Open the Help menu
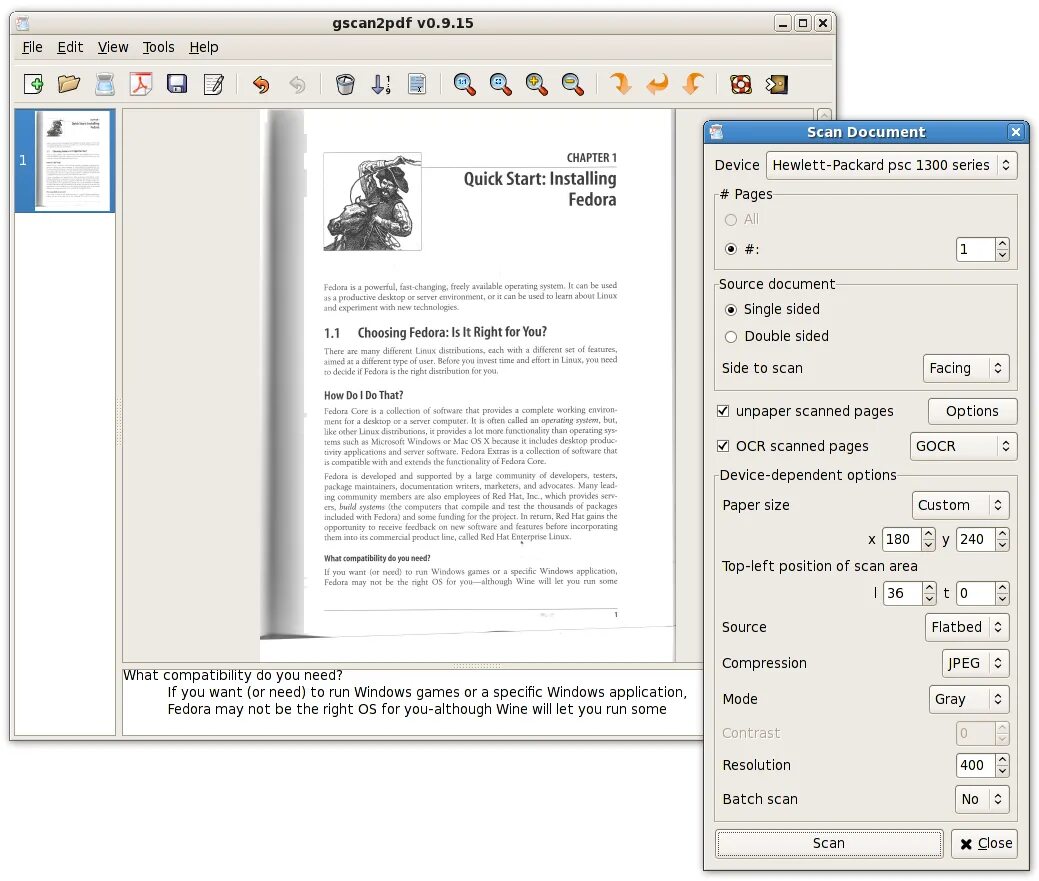Screen dimensions: 1039x881 tap(203, 47)
